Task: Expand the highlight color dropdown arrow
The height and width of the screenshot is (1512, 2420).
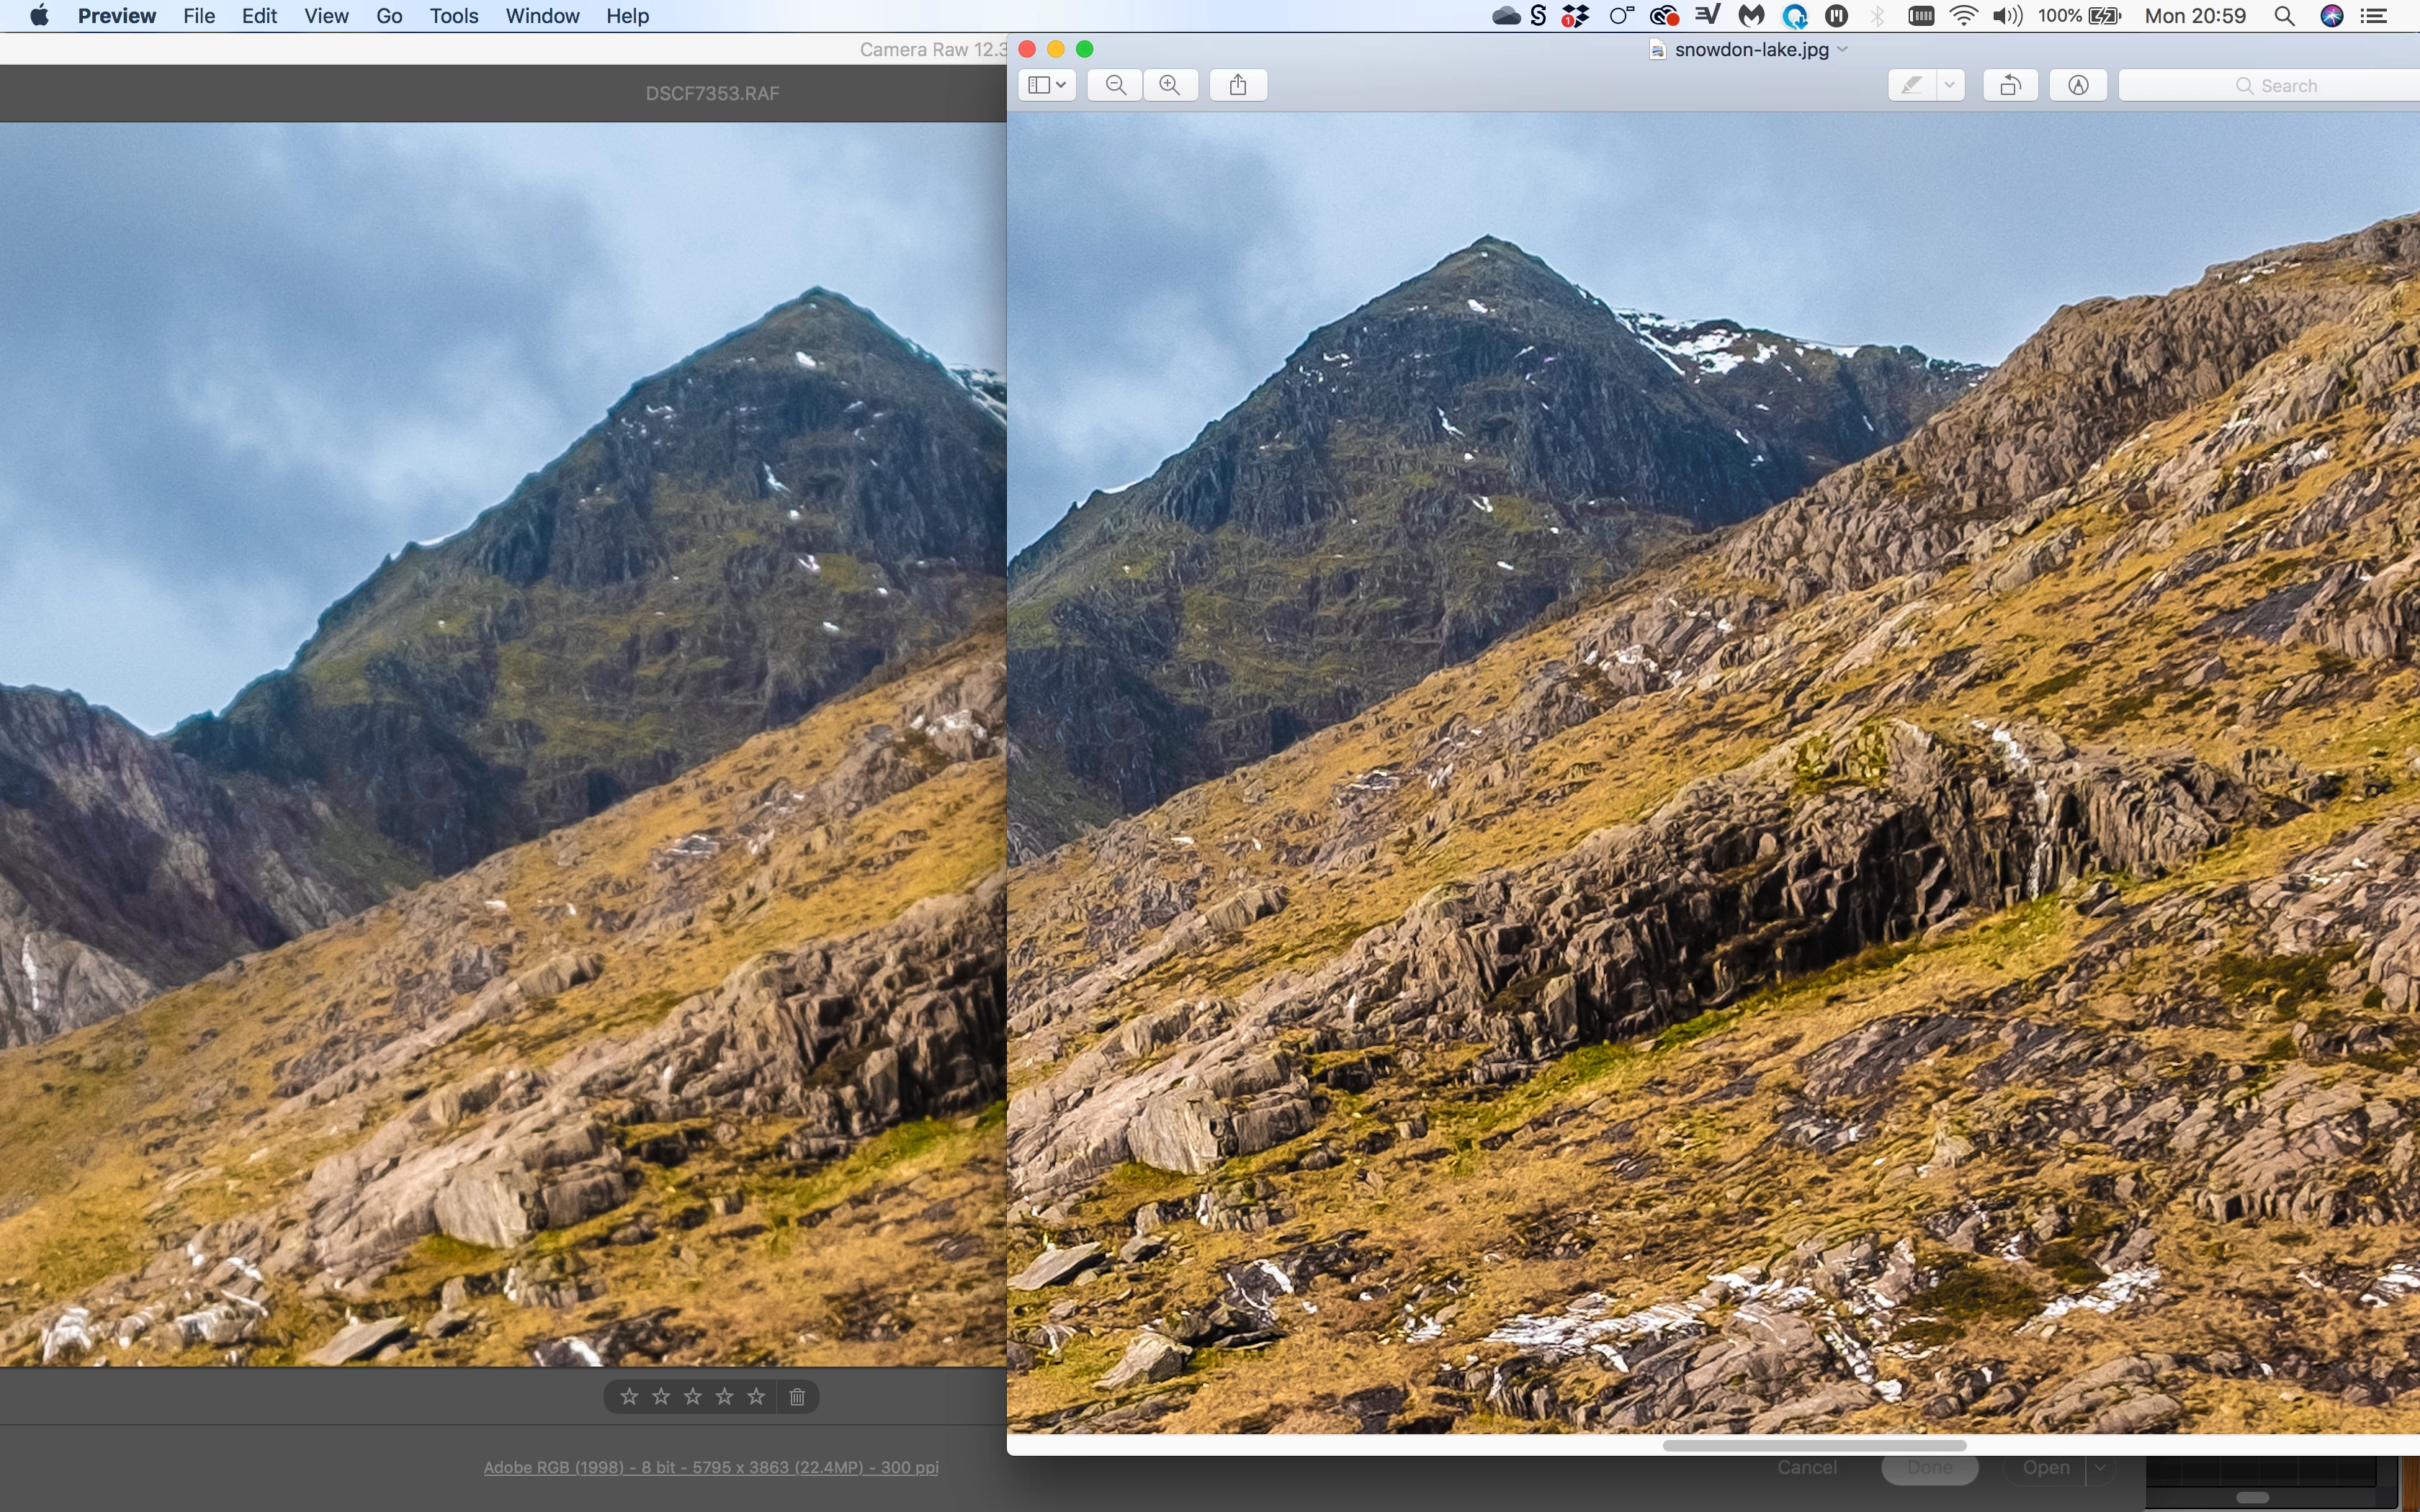Action: click(1949, 85)
